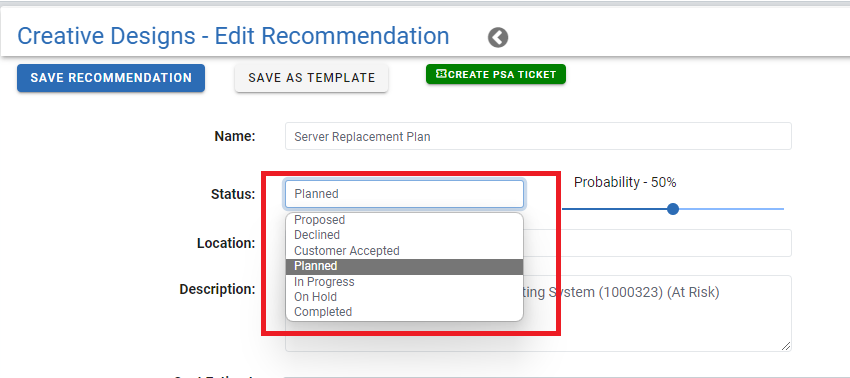The width and height of the screenshot is (850, 378).
Task: Click the Location input field
Action: [657, 243]
